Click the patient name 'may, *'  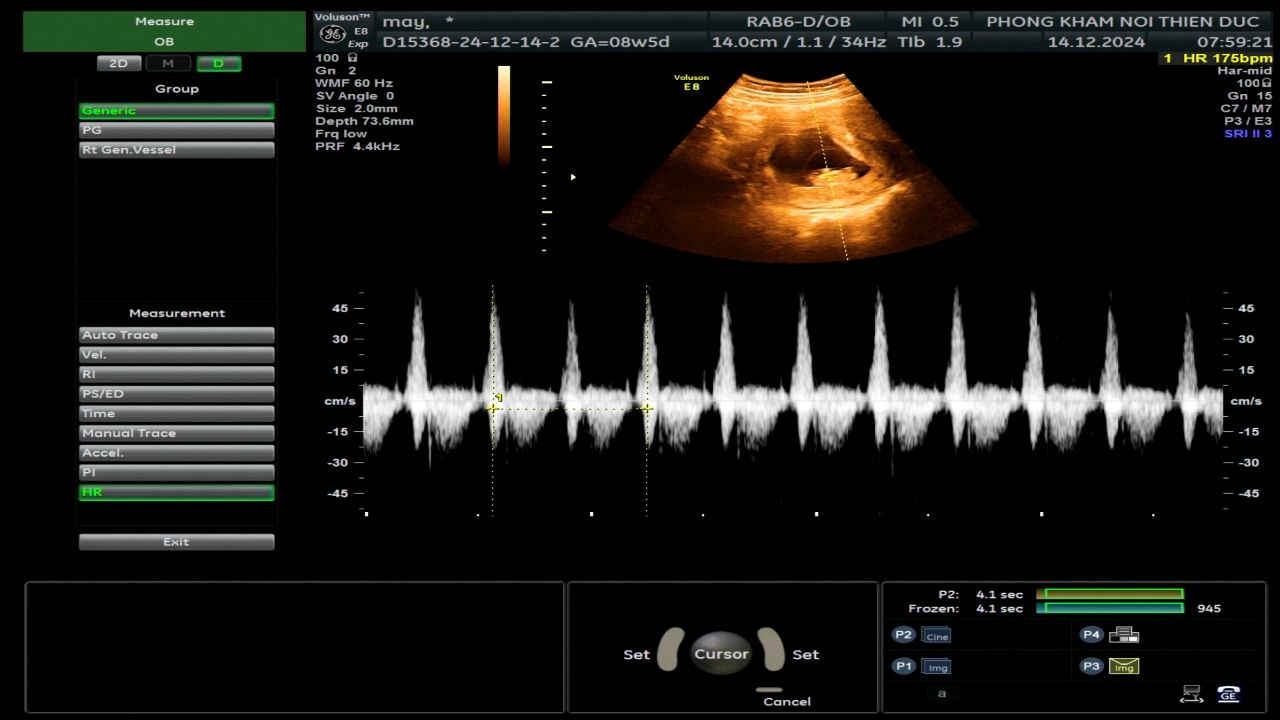tap(418, 21)
